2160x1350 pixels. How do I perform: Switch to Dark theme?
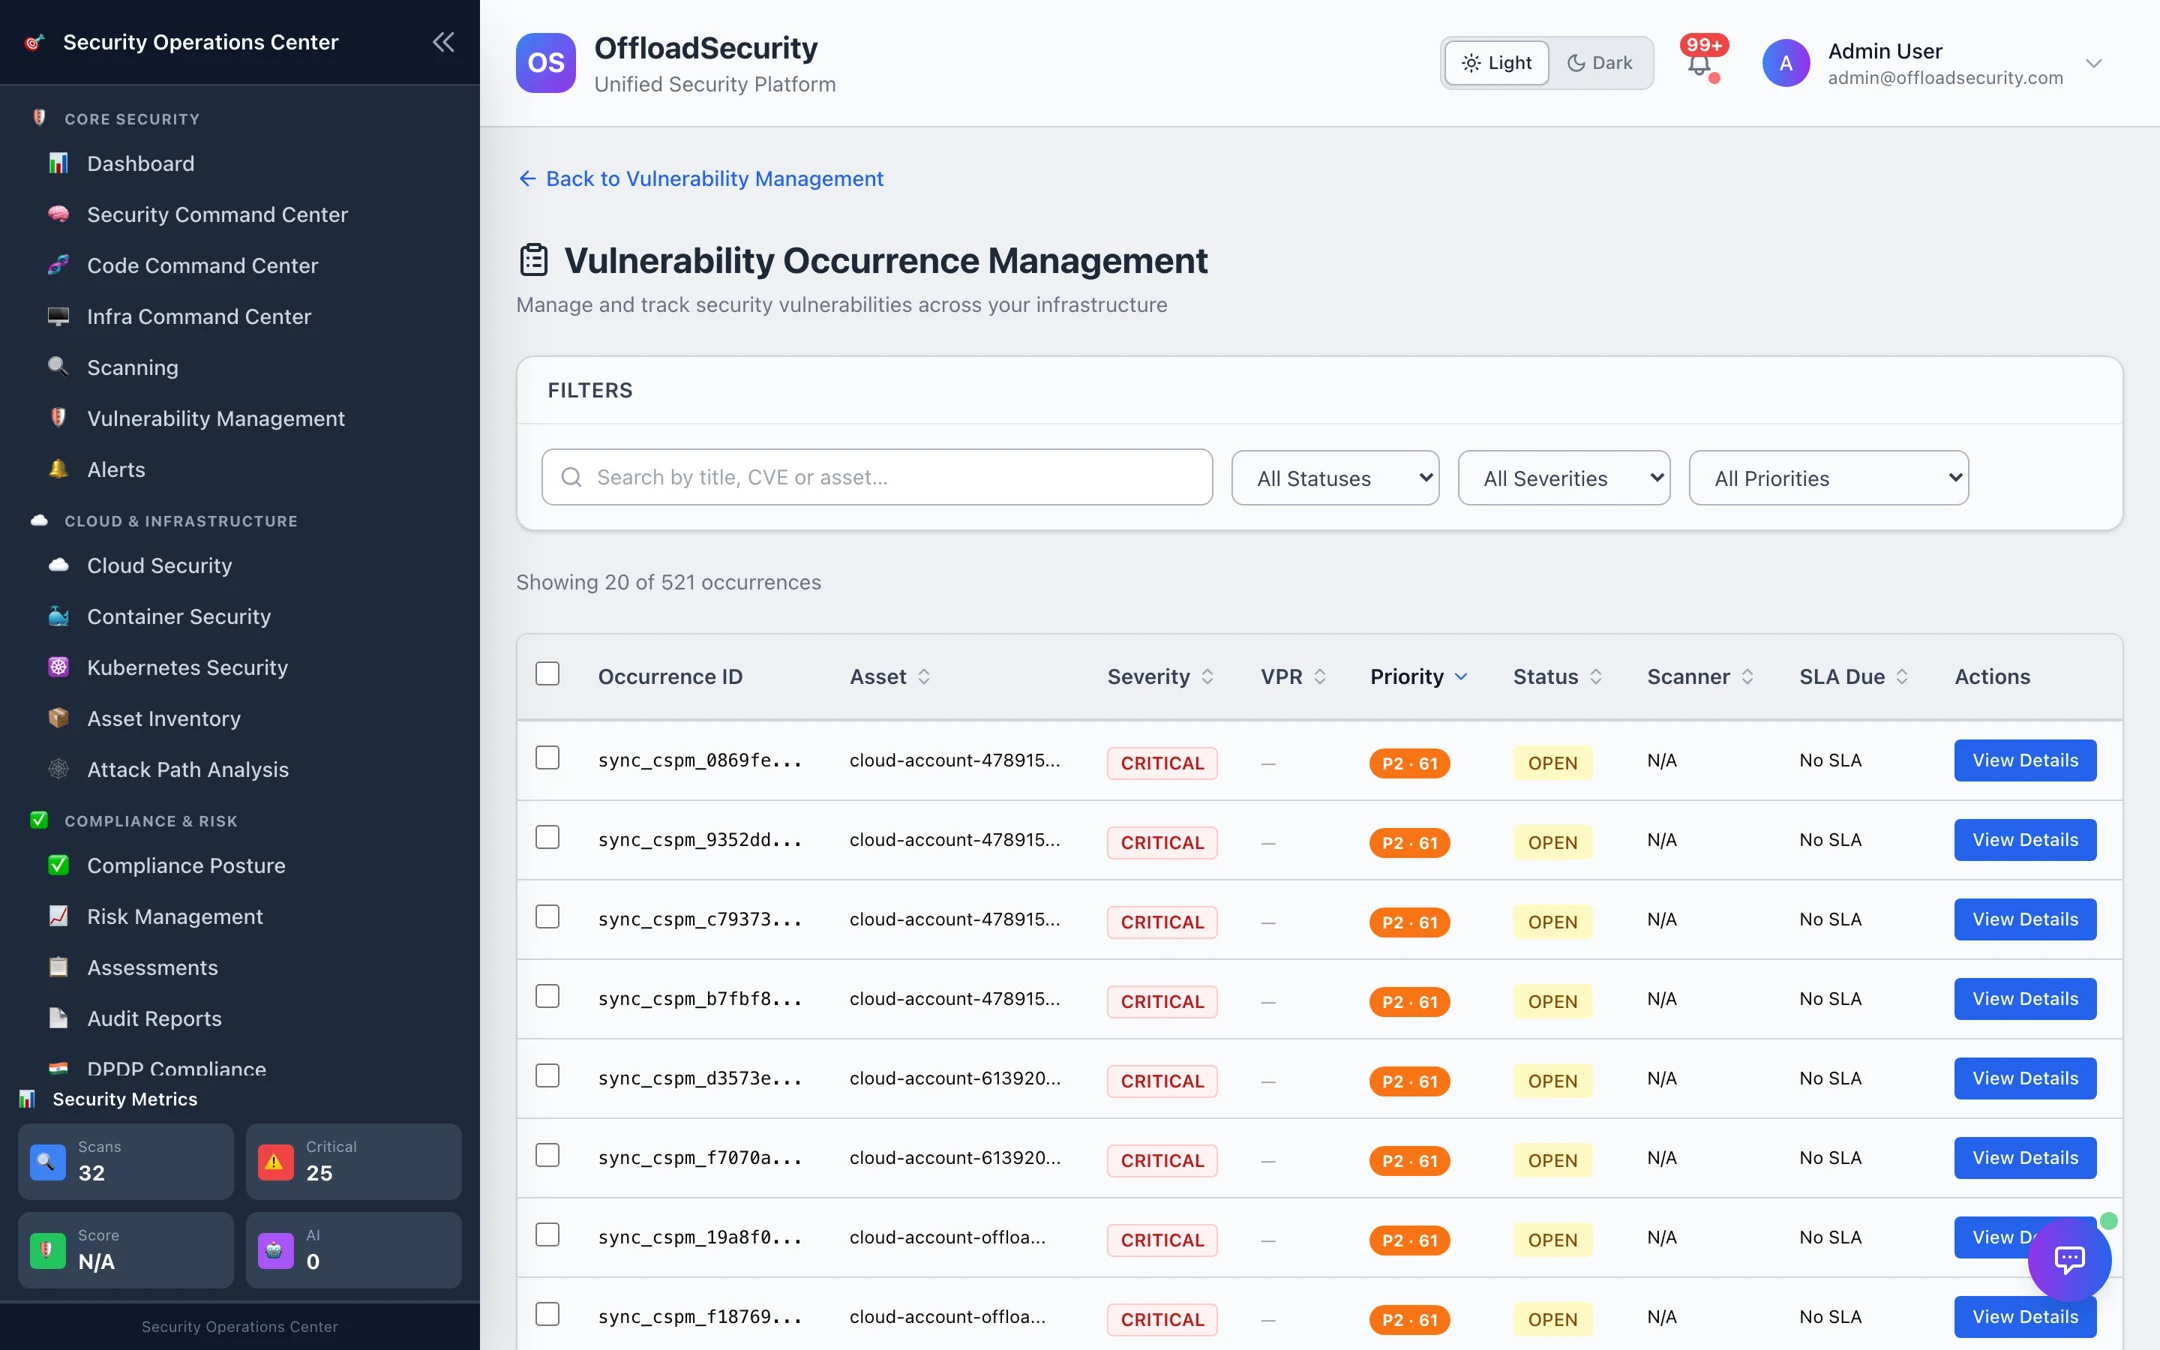click(1600, 63)
